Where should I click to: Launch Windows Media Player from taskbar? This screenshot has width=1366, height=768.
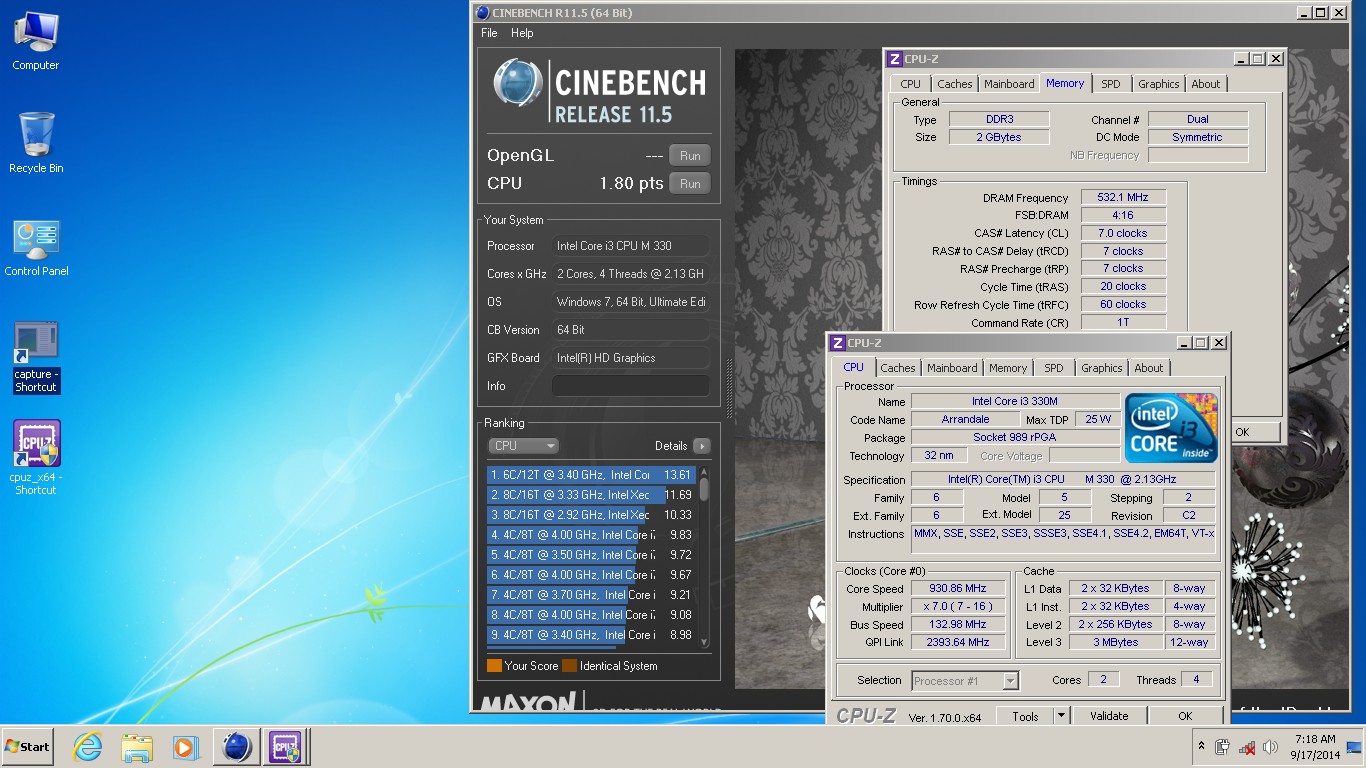pos(185,747)
